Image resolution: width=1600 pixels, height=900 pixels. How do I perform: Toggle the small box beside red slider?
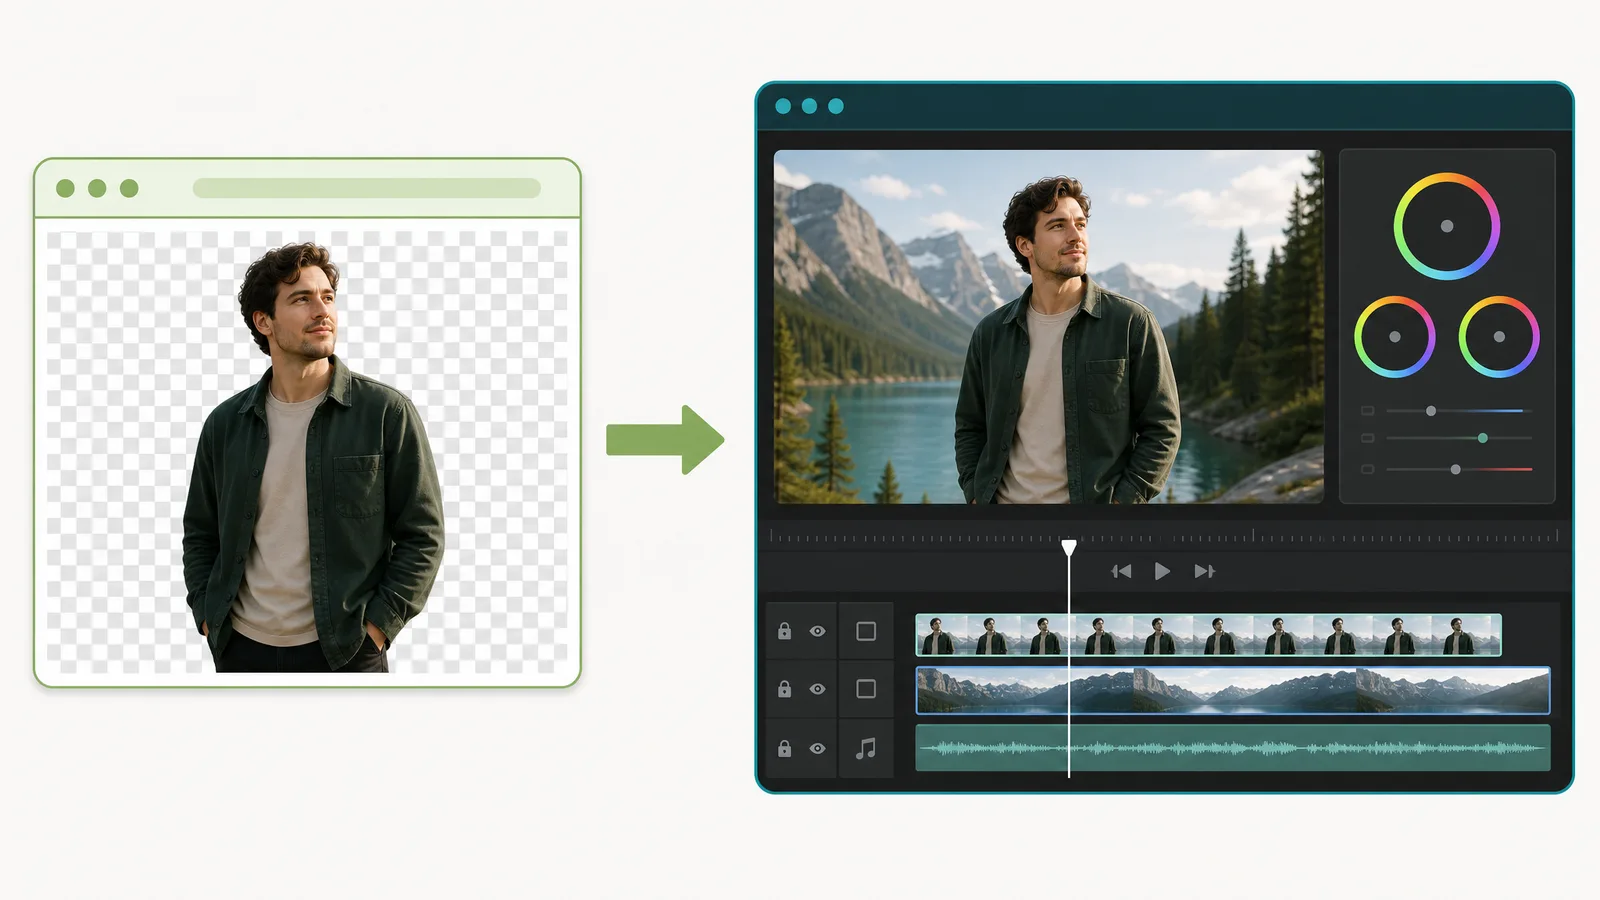(1368, 469)
